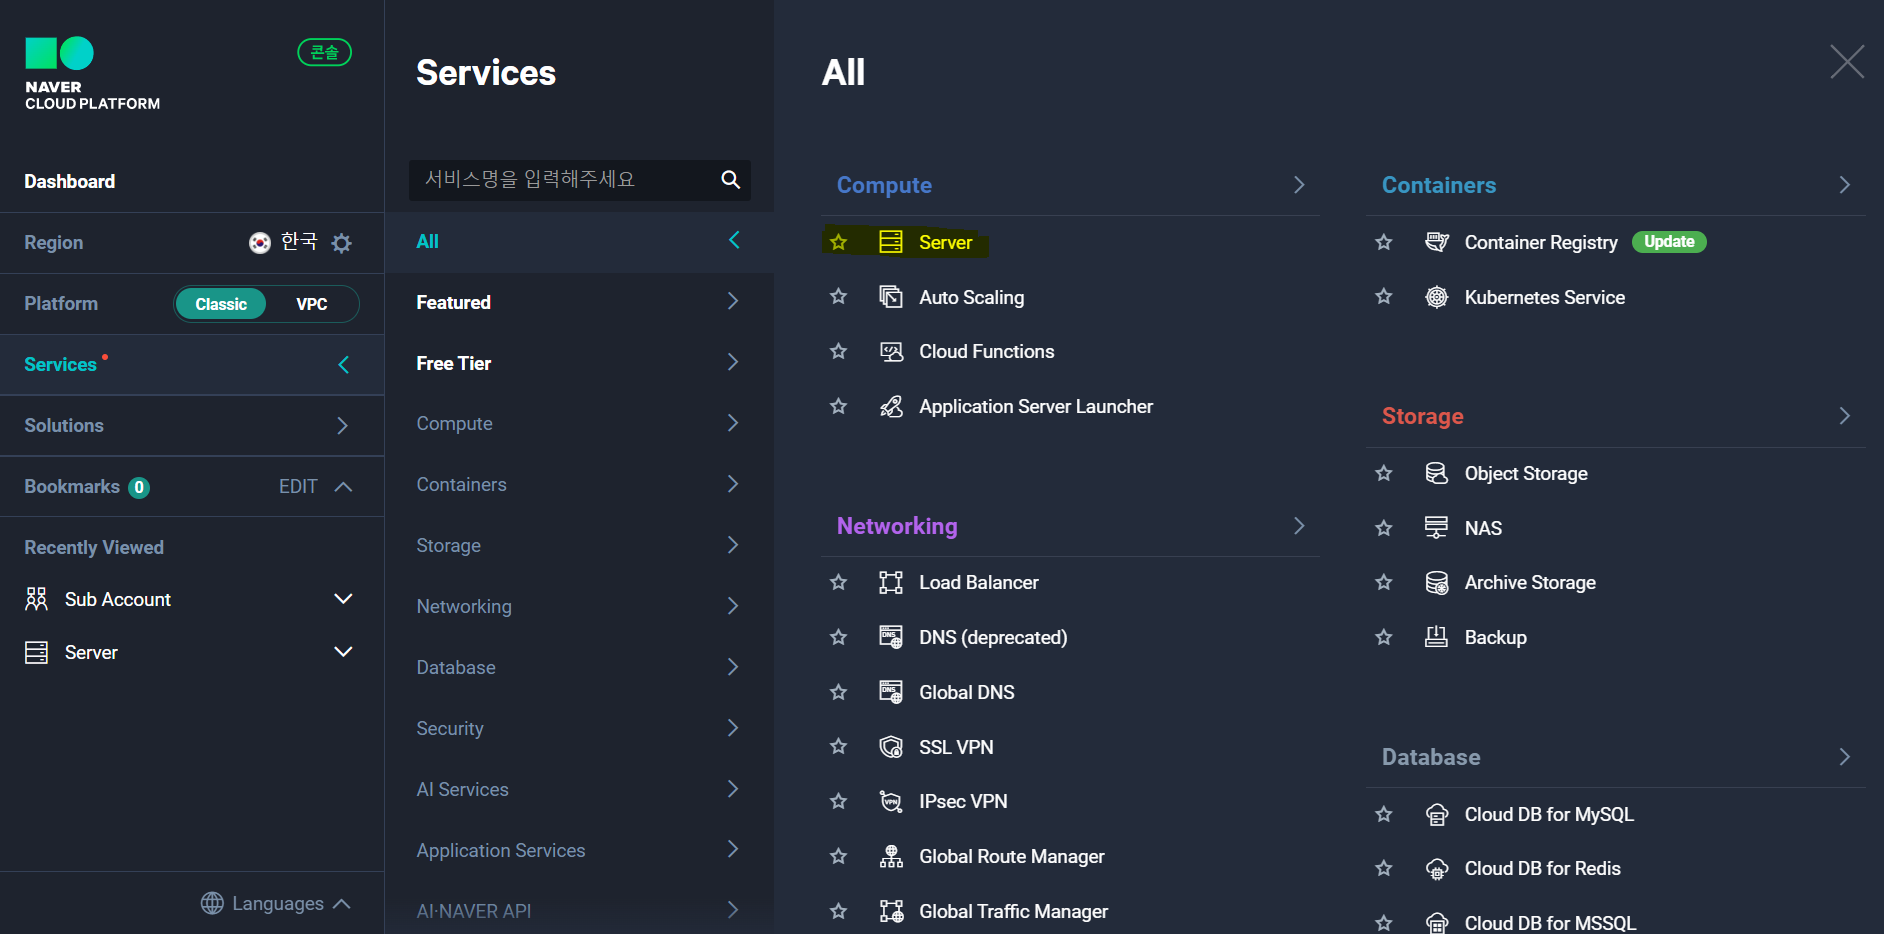Select the Classic platform option
Screen dimensions: 1884x934
221,304
